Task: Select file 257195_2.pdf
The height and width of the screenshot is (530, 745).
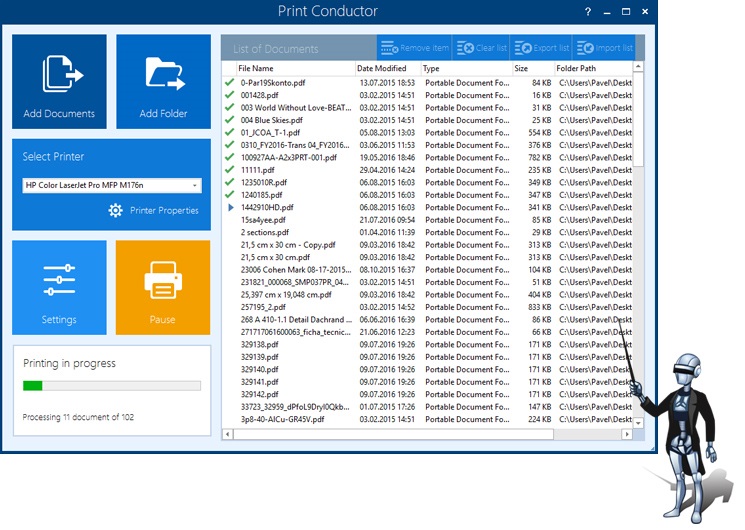Action: (x=263, y=307)
